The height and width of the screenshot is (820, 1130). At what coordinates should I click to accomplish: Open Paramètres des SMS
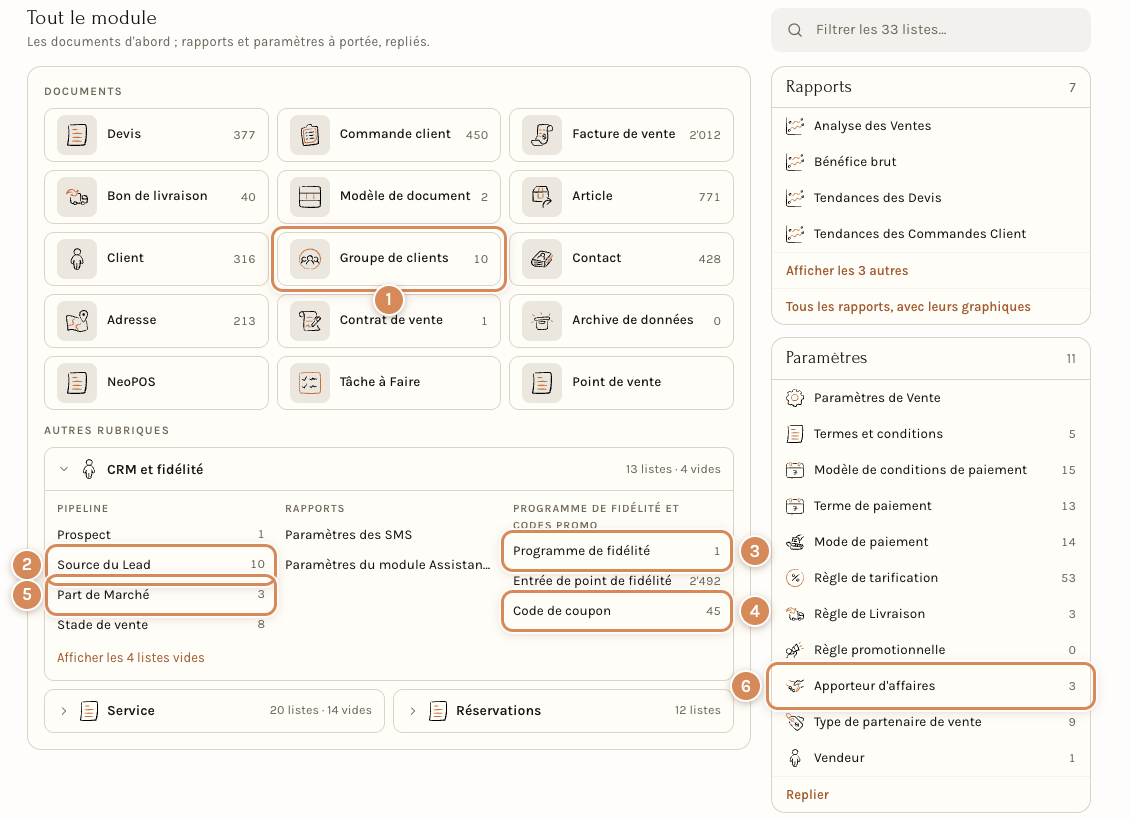(x=348, y=535)
